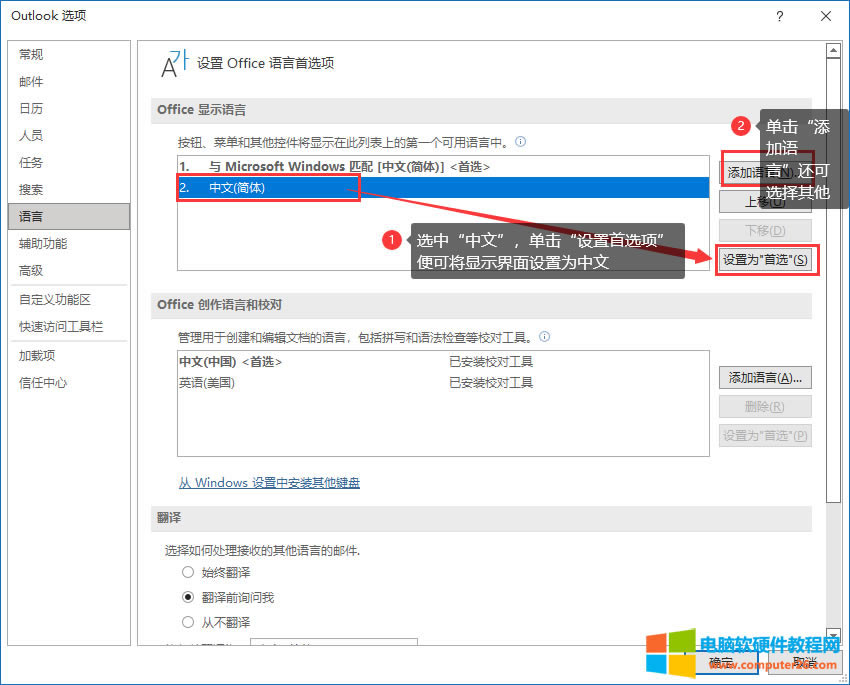Open the 加载项 options category

(69, 356)
